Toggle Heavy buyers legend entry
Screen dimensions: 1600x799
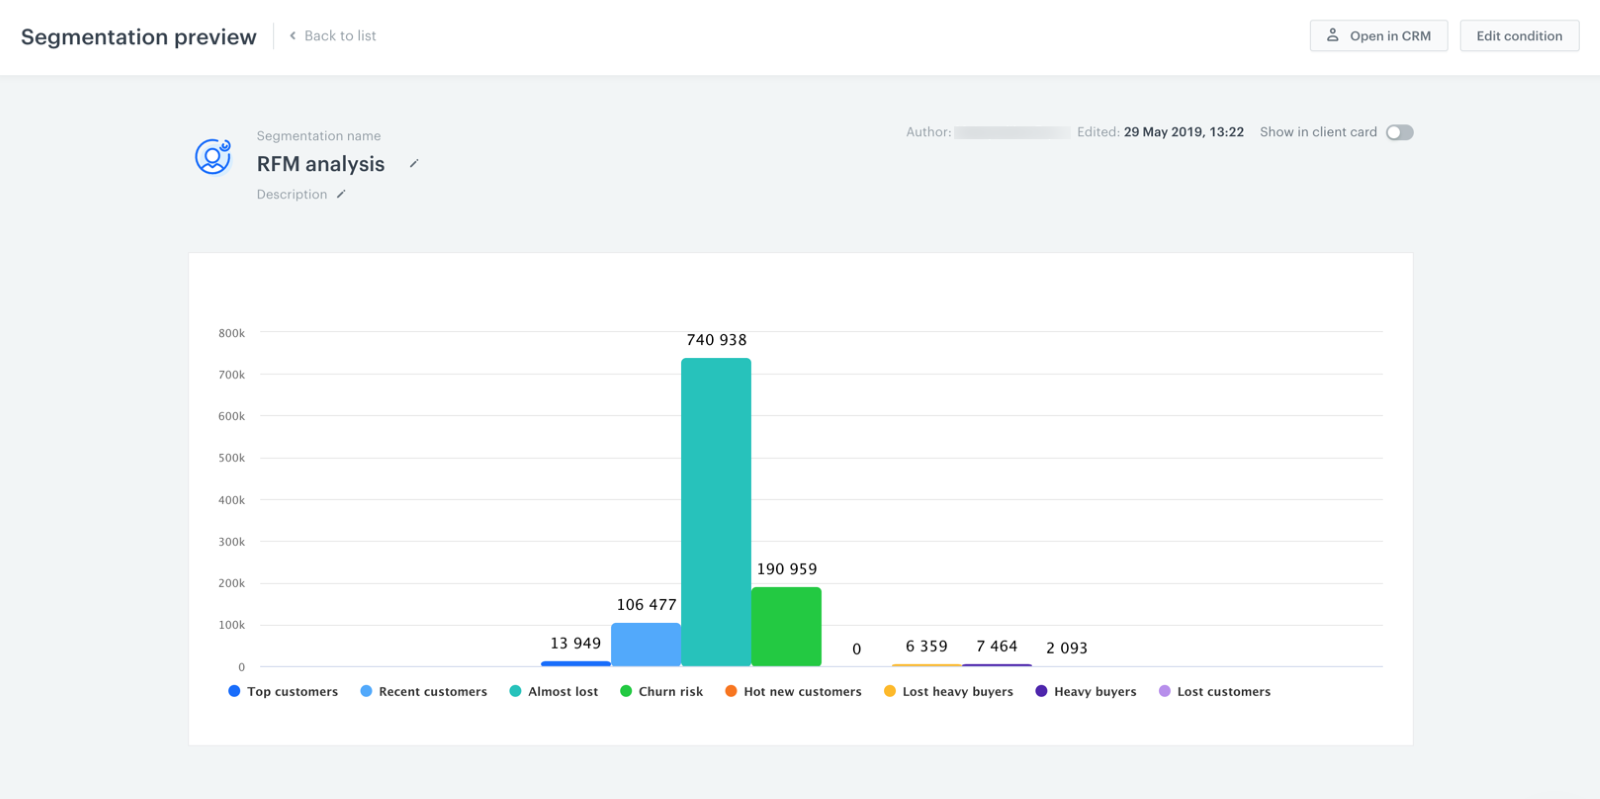[1086, 691]
